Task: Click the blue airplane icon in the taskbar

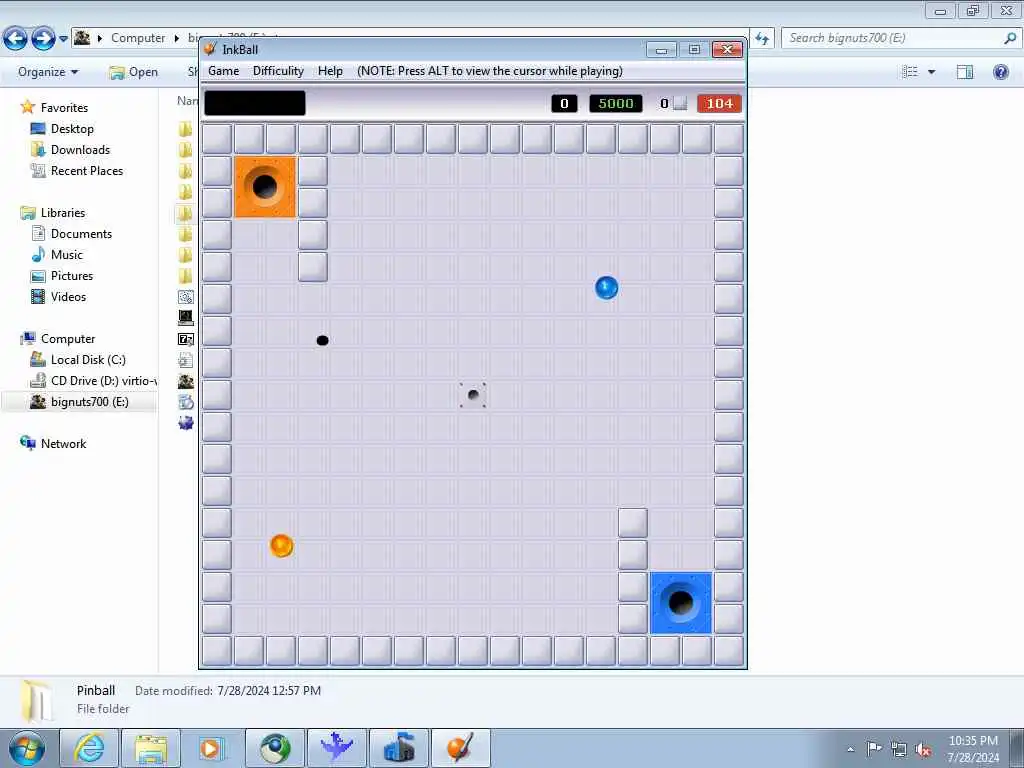Action: pos(336,748)
